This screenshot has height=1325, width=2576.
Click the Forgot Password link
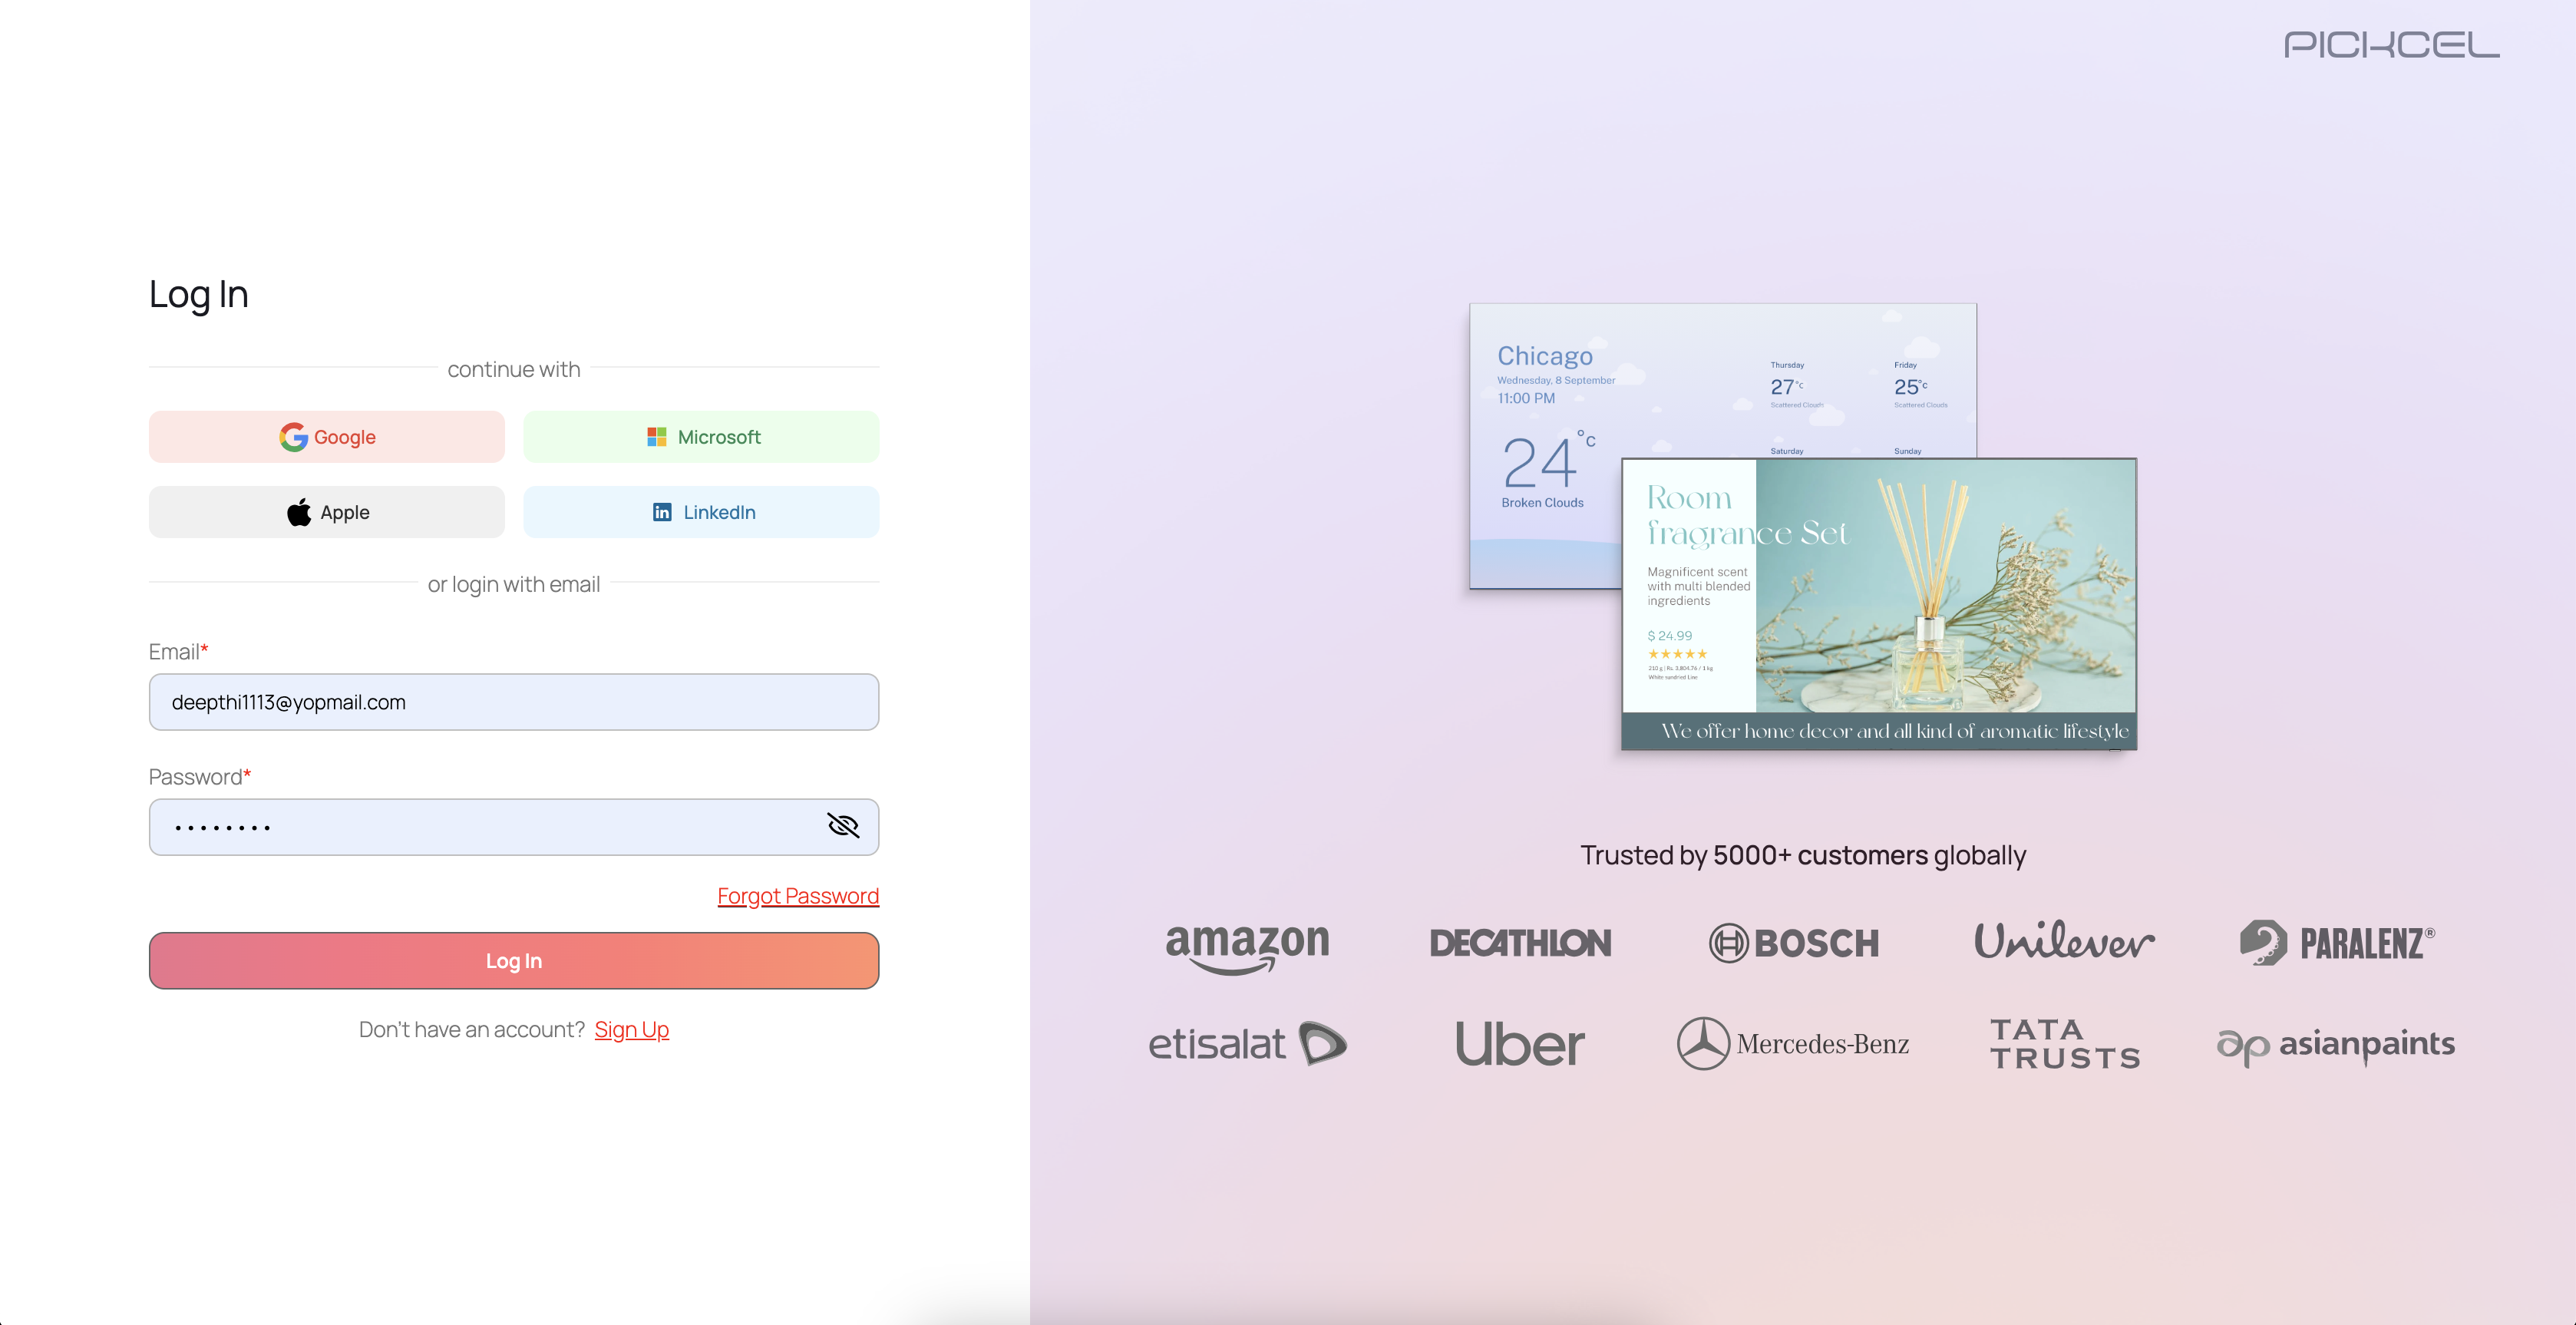(x=796, y=896)
